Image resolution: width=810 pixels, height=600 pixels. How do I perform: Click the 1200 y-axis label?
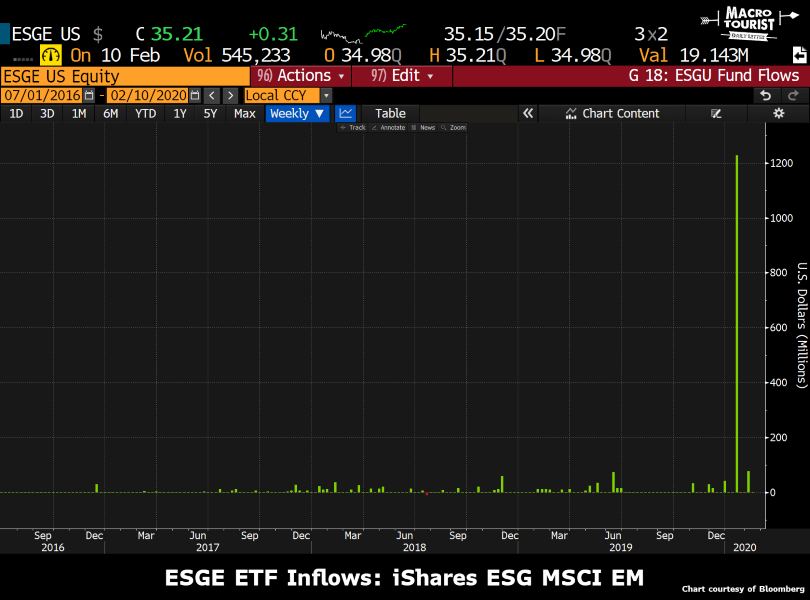pos(781,163)
